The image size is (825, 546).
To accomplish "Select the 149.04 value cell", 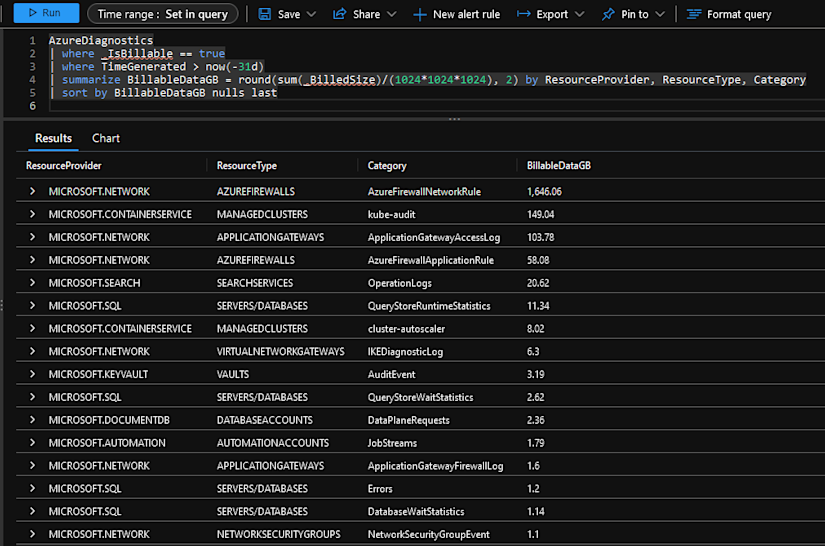I will click(x=540, y=214).
